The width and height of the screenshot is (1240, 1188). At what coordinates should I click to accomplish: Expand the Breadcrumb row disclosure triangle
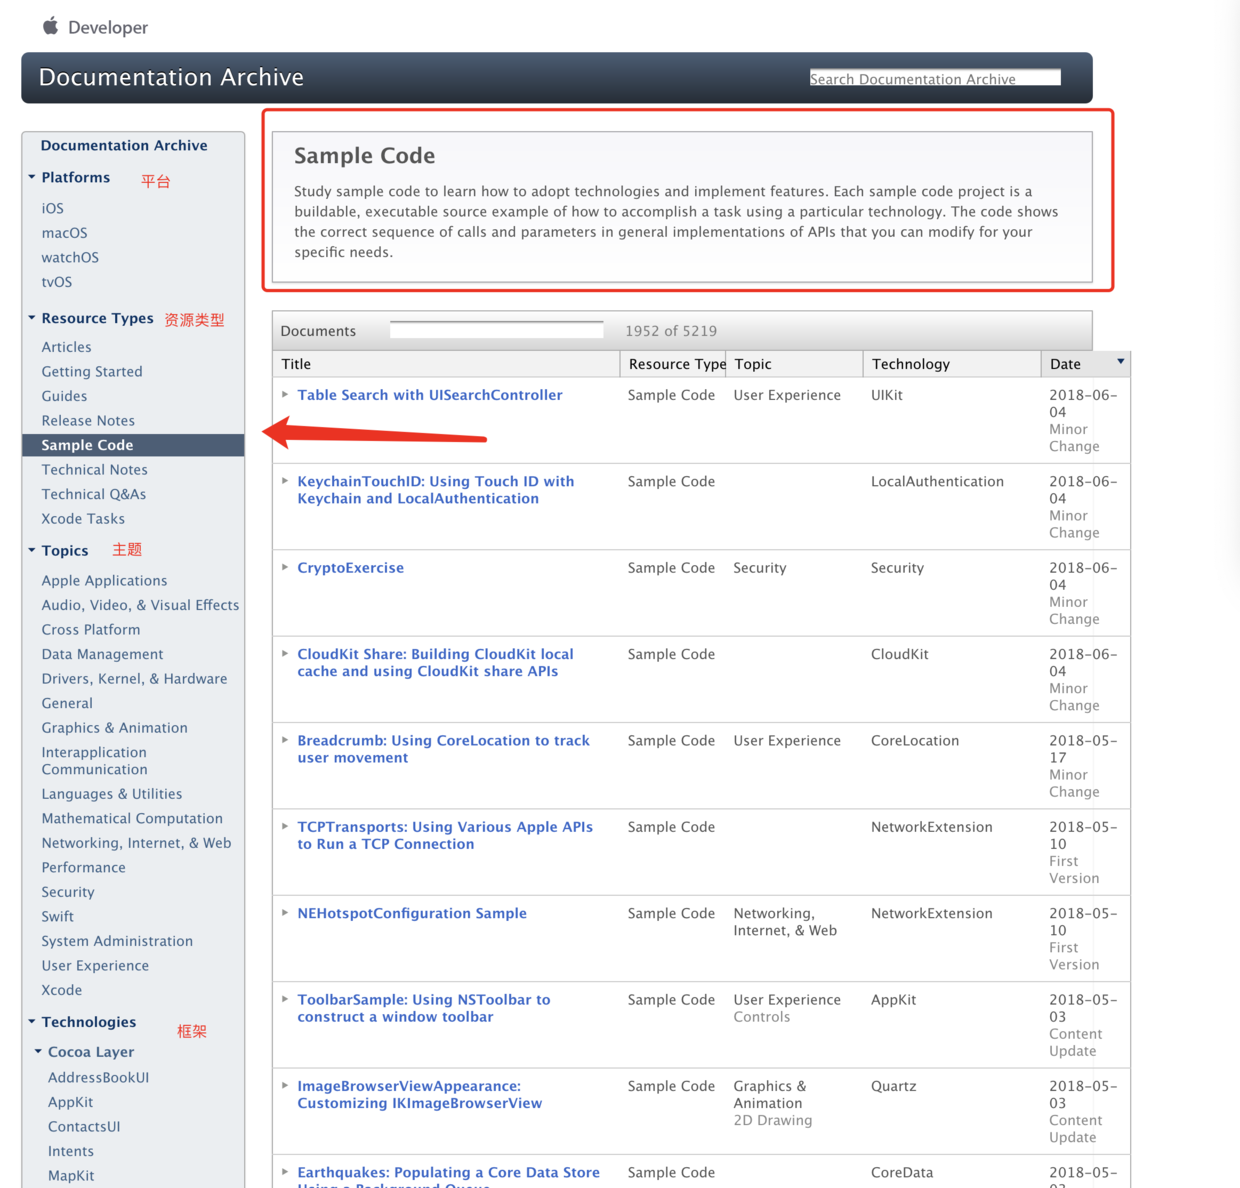285,740
